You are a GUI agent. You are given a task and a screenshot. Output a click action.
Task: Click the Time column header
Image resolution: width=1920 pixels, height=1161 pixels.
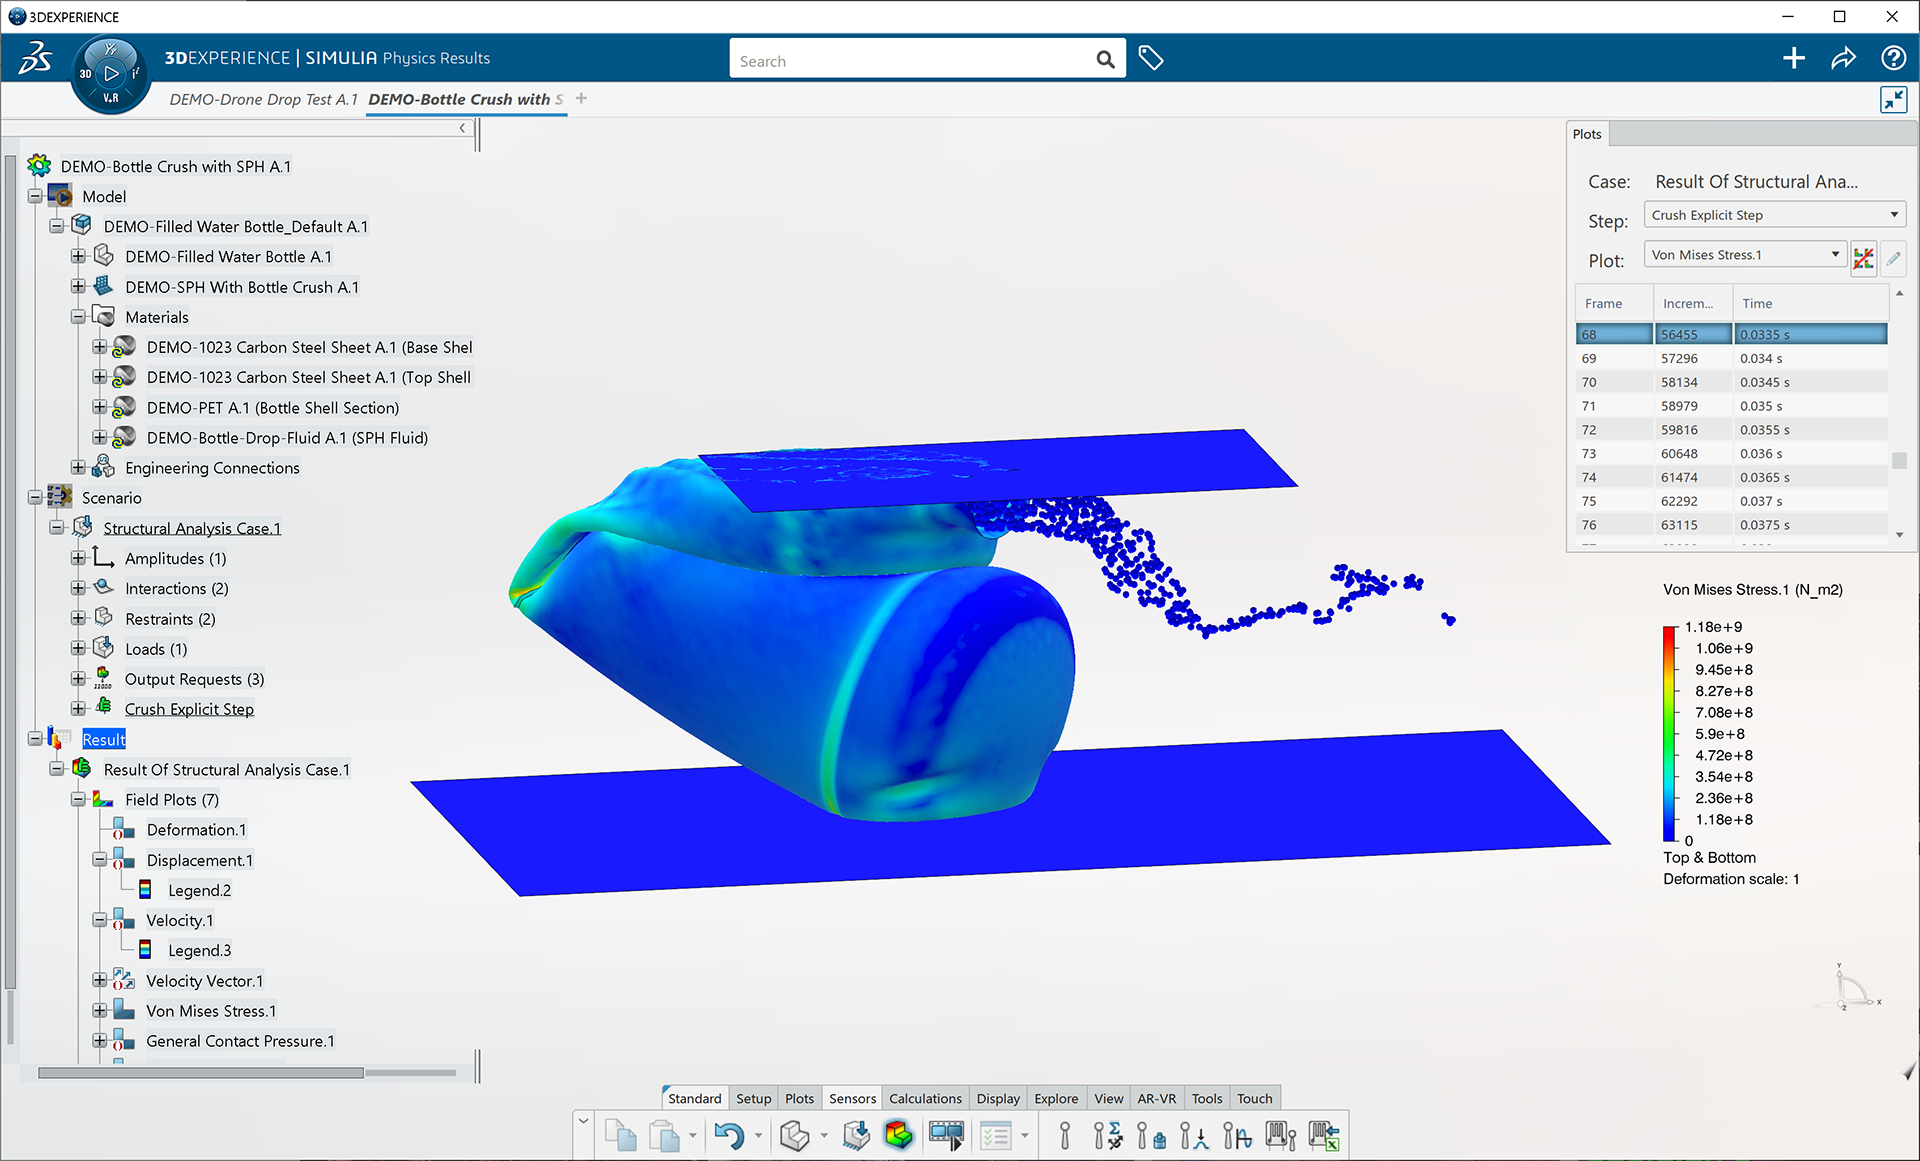pyautogui.click(x=1810, y=303)
